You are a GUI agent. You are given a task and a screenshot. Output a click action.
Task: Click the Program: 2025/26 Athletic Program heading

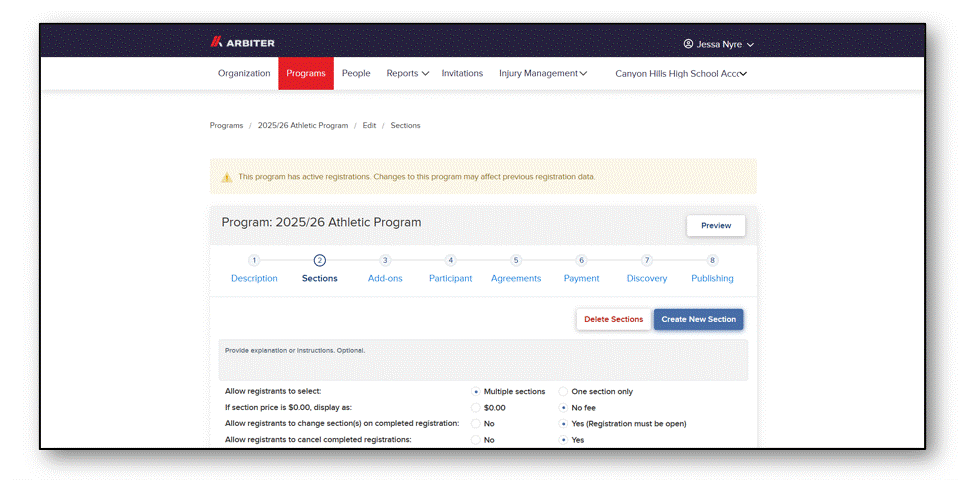[321, 222]
